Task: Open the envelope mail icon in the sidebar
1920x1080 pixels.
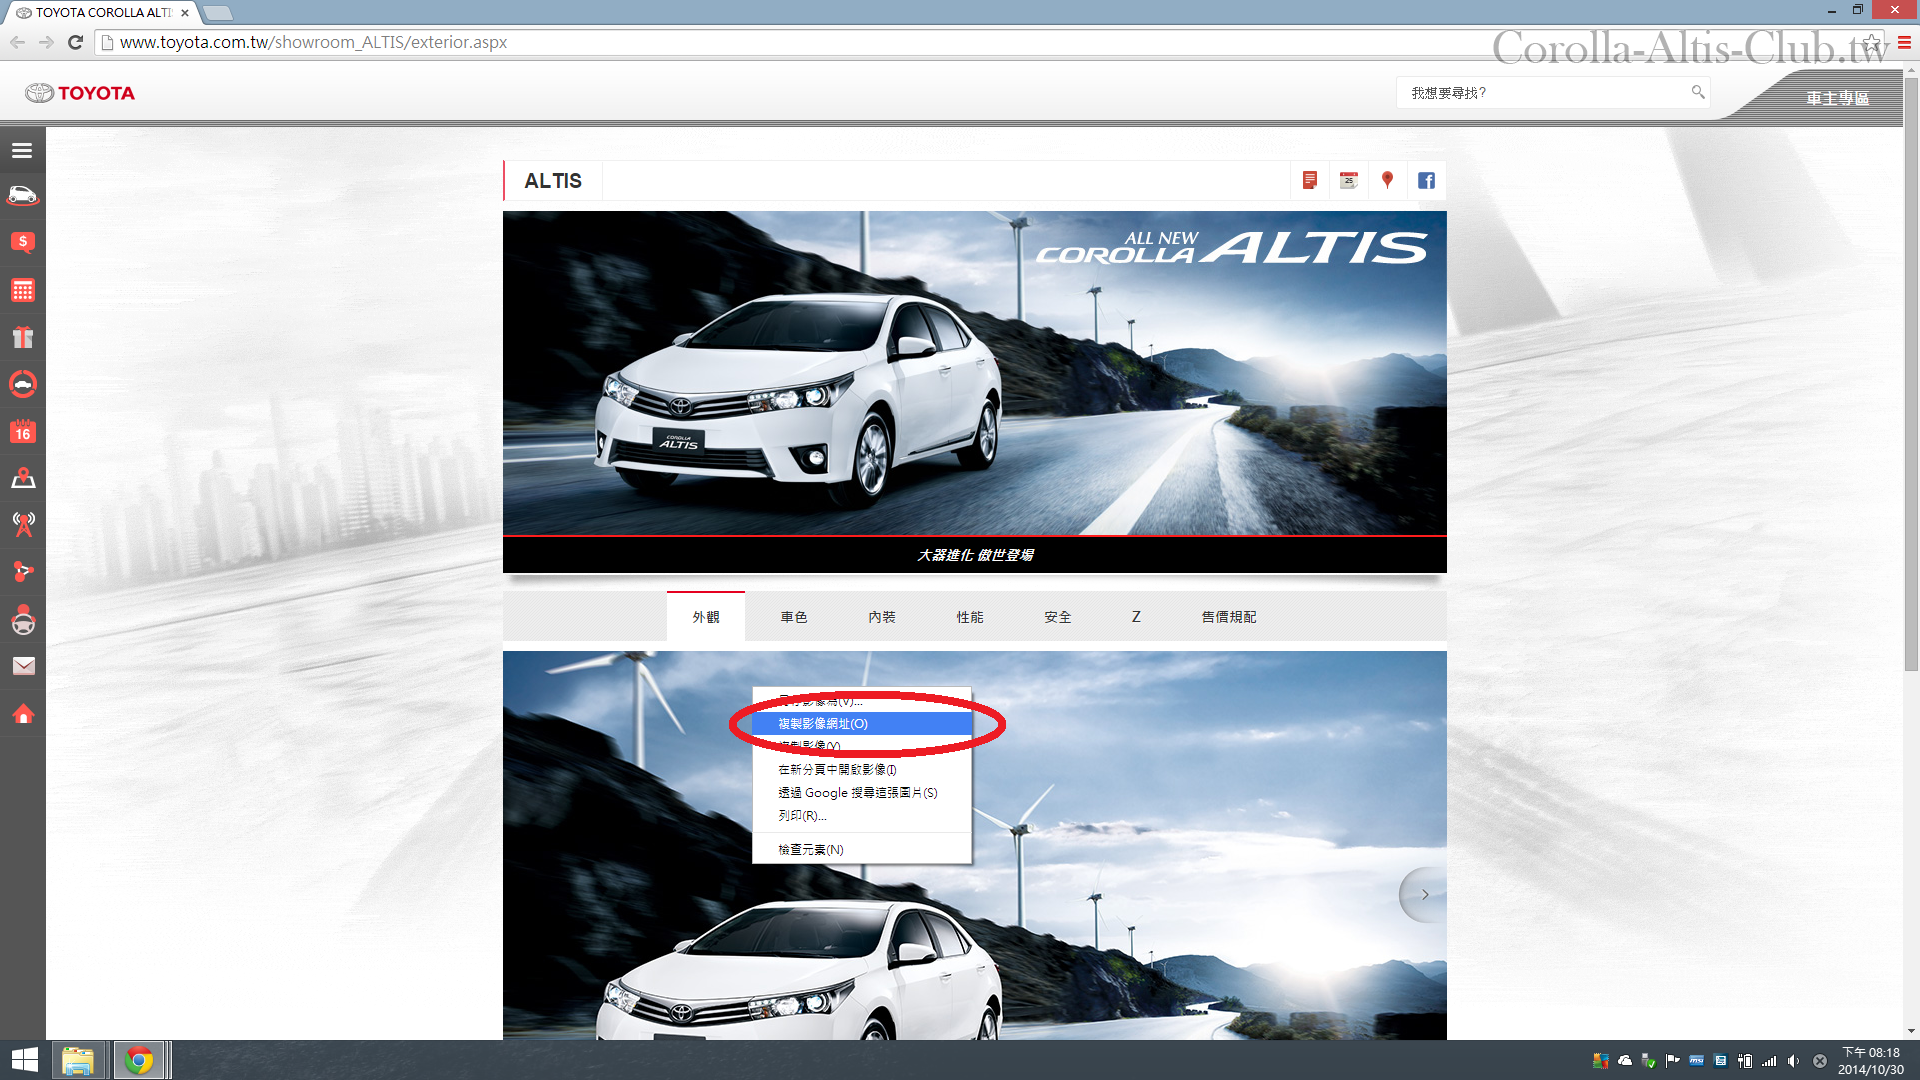Action: pos(22,666)
